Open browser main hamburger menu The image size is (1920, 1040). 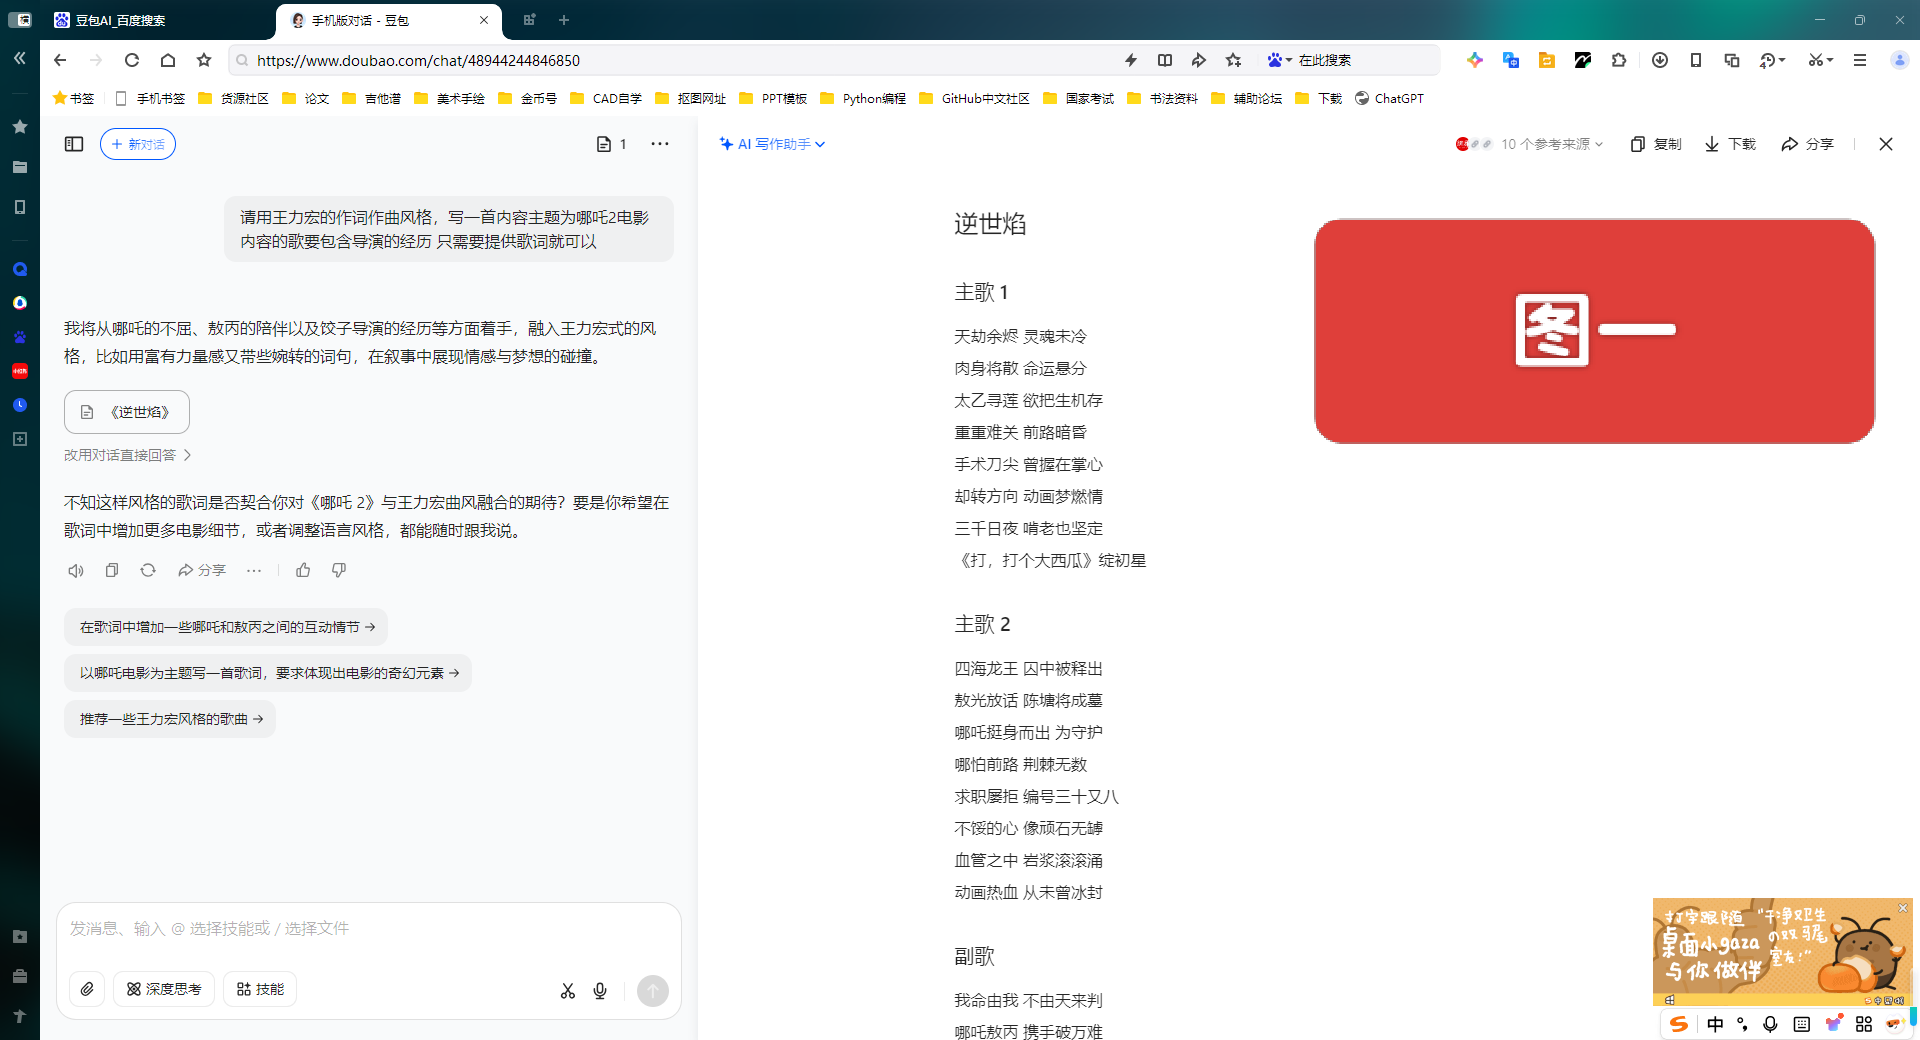[1860, 60]
